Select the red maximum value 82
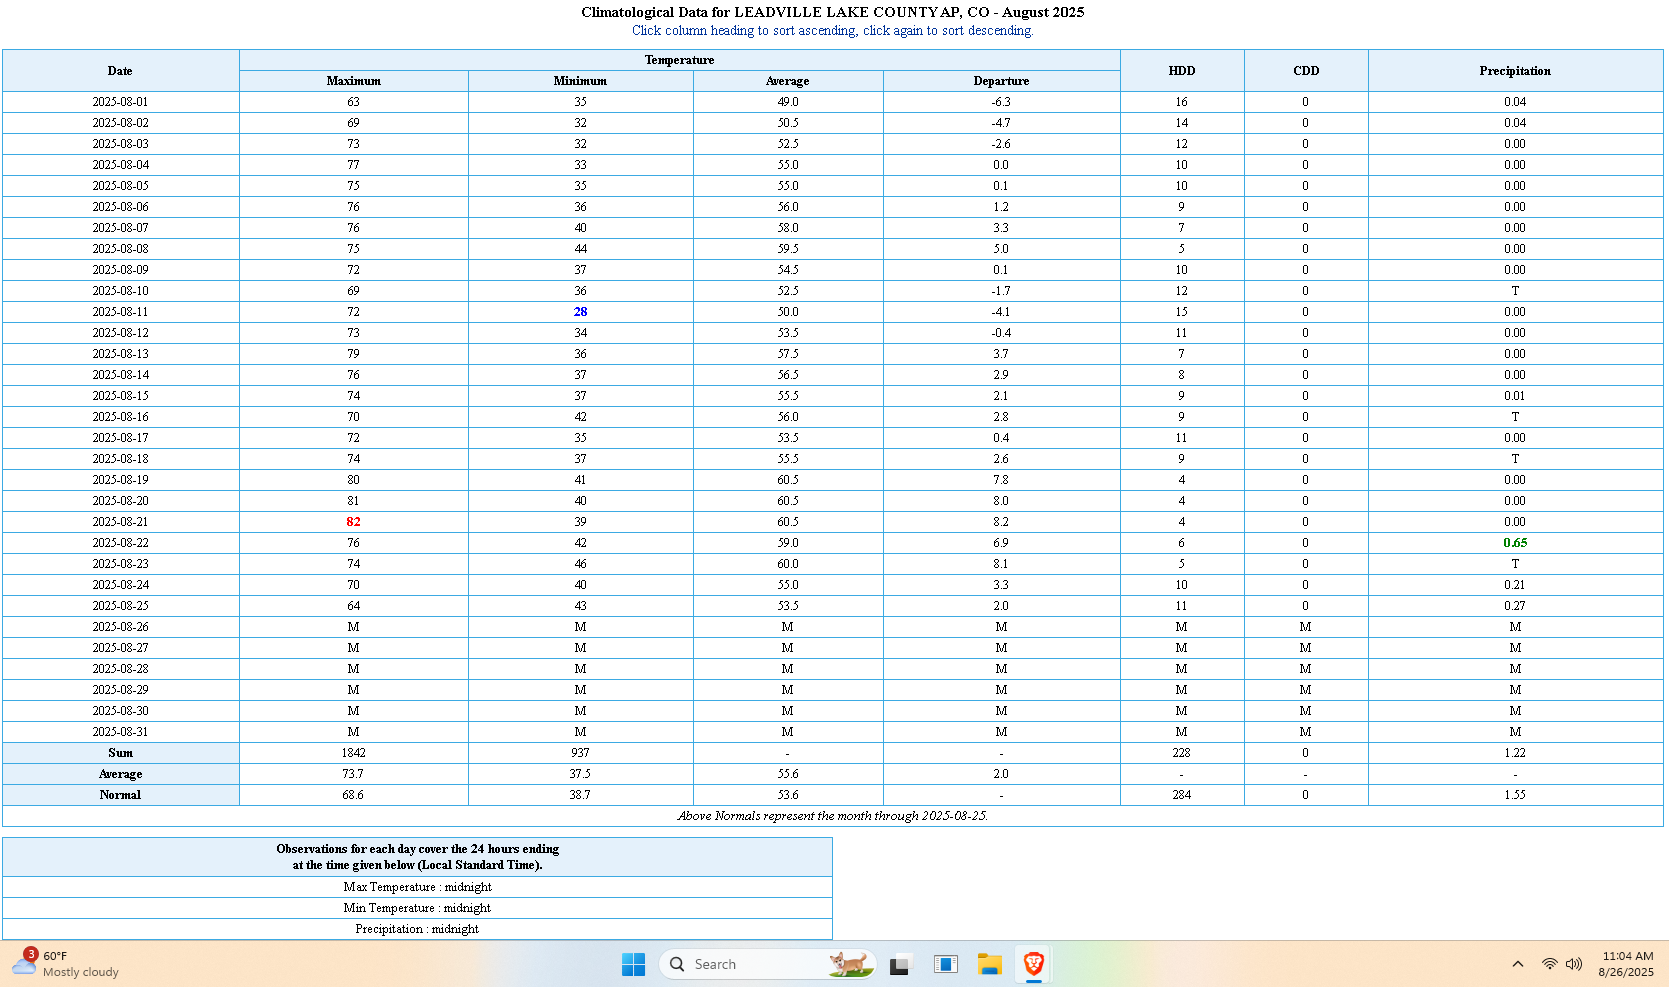 click(353, 522)
